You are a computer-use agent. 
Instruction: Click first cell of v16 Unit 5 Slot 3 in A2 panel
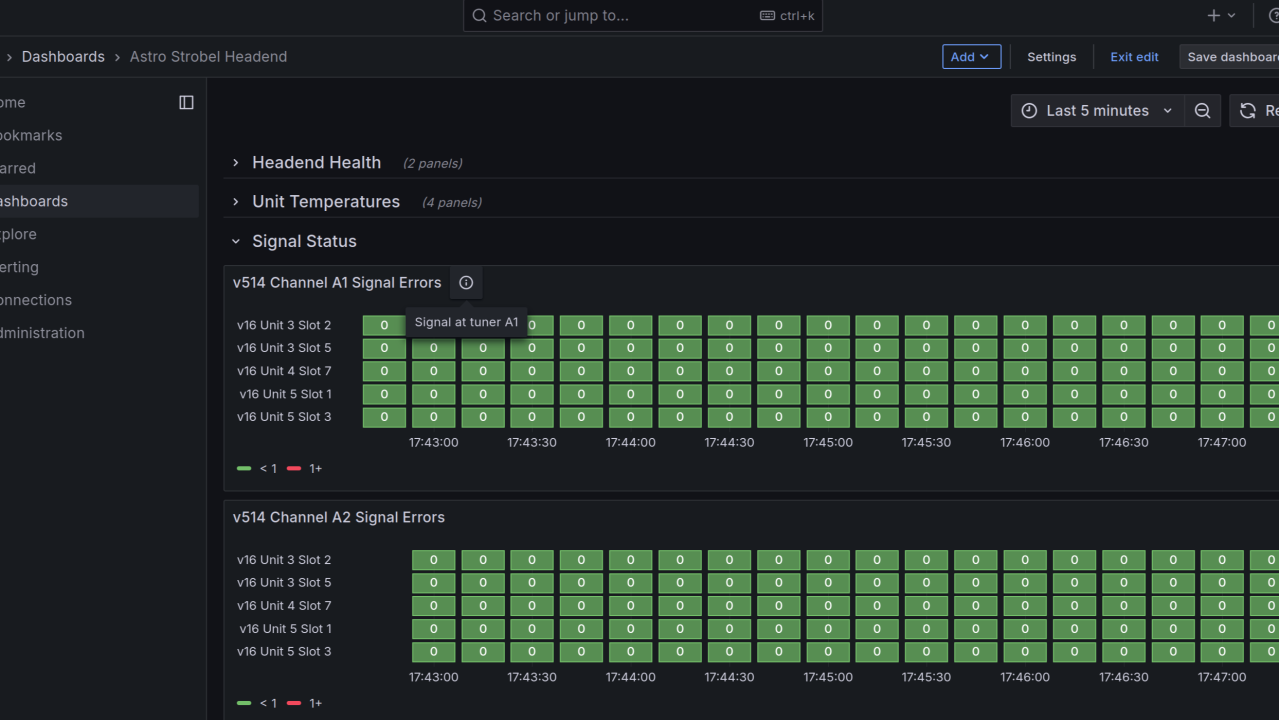(433, 652)
